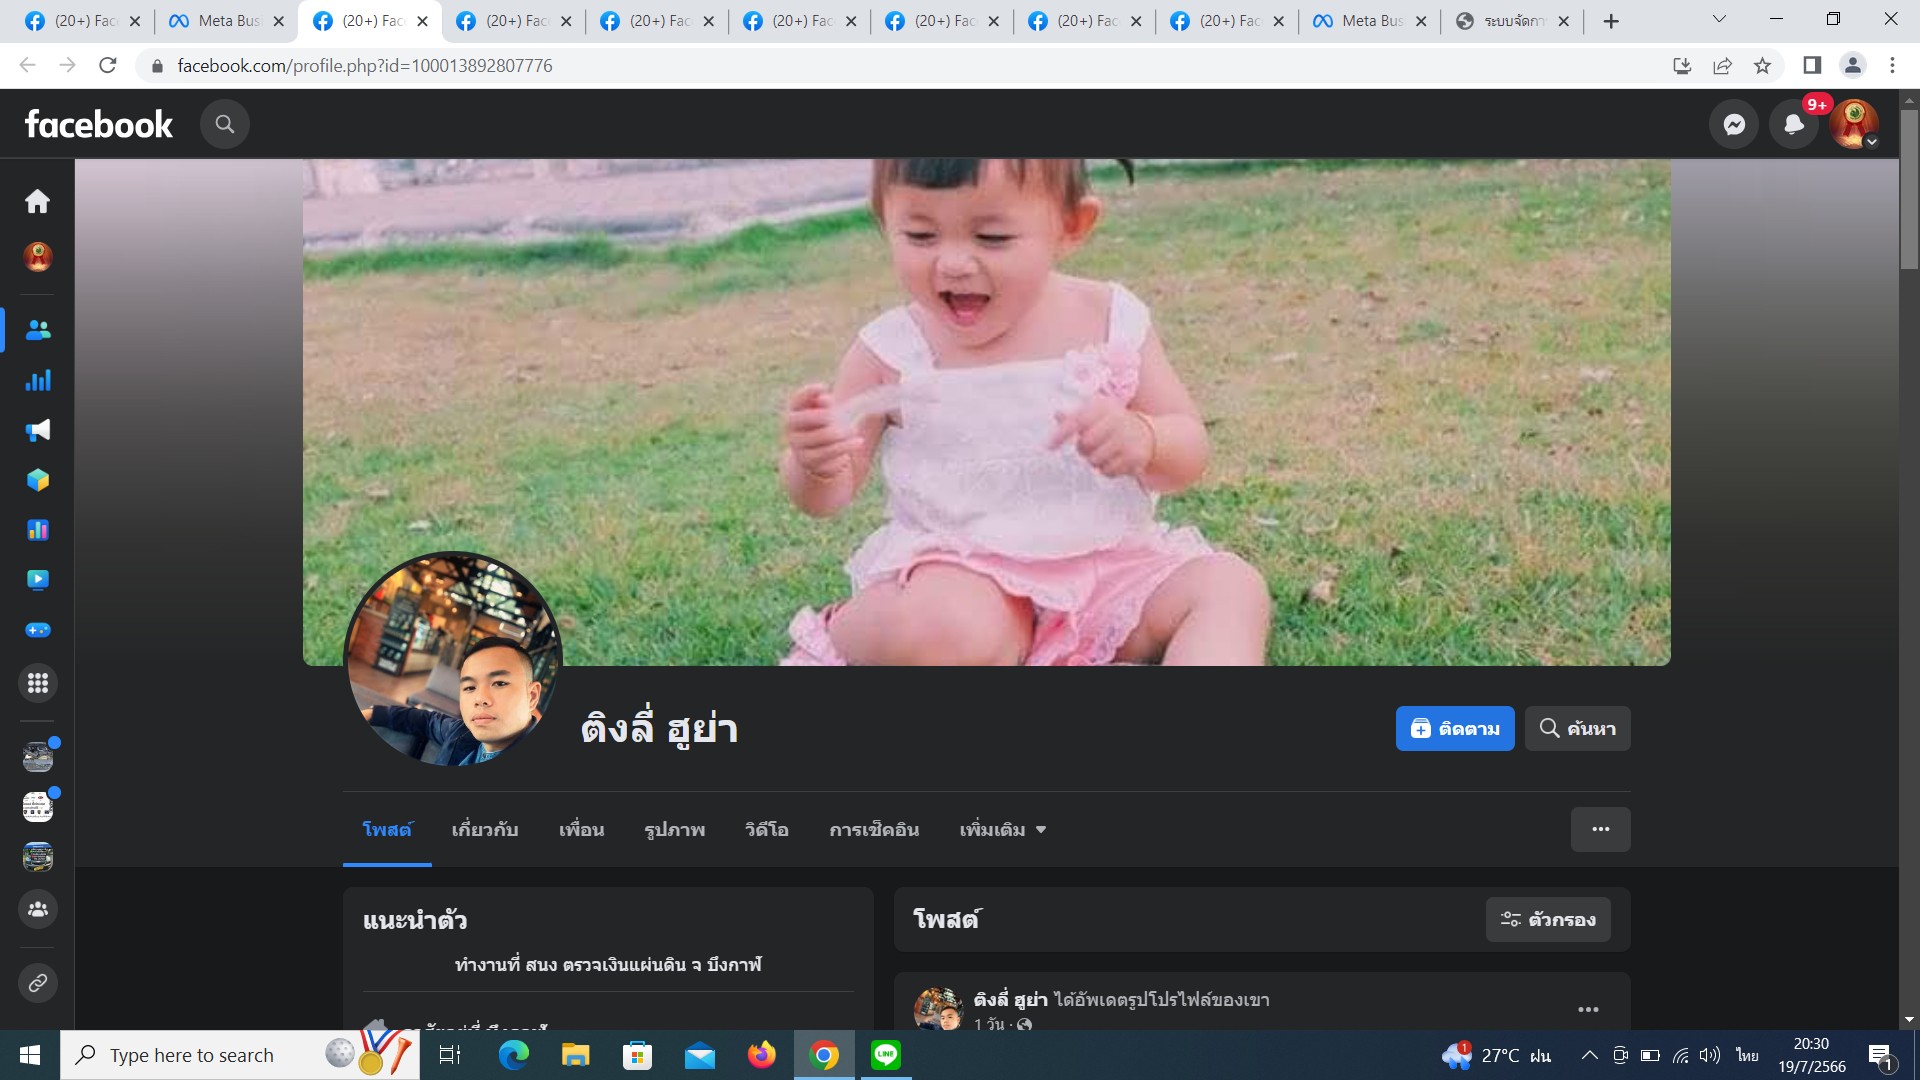Click the ติดตาม follow button
Screen dimensions: 1920x1080
pyautogui.click(x=1454, y=728)
